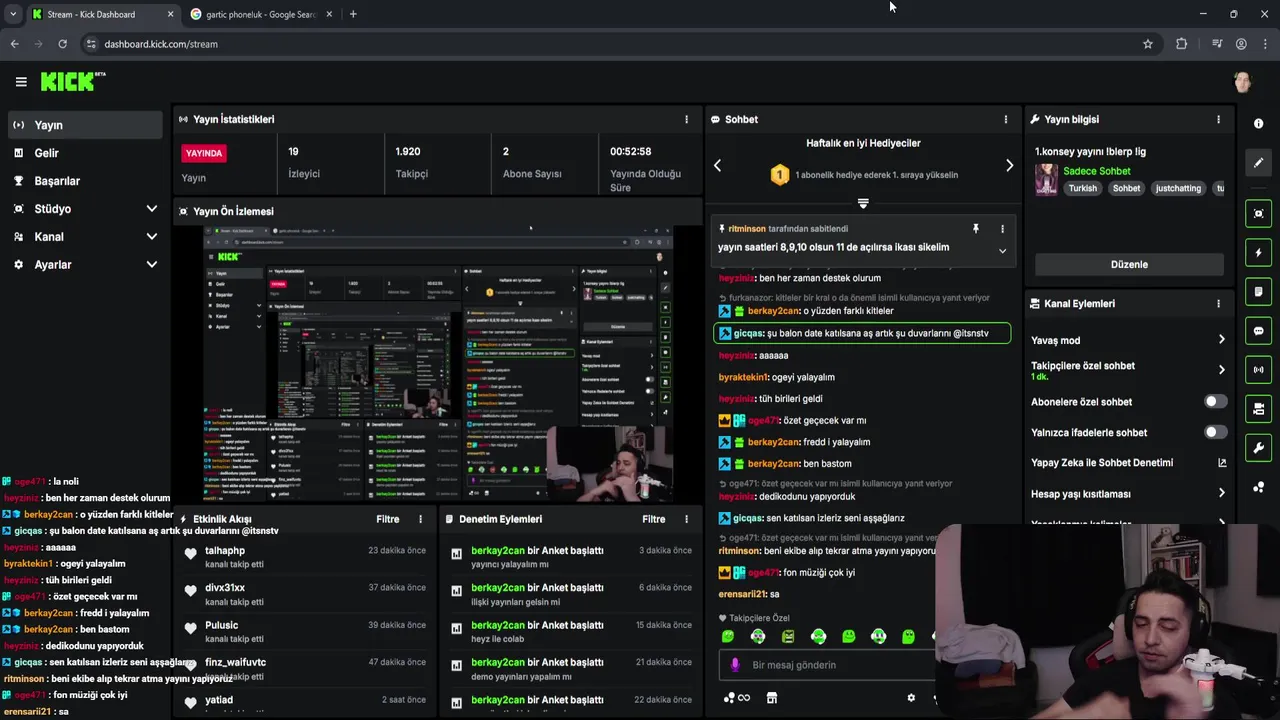
Task: Open Denetim Eylemleri three-dot options
Action: pyautogui.click(x=686, y=519)
